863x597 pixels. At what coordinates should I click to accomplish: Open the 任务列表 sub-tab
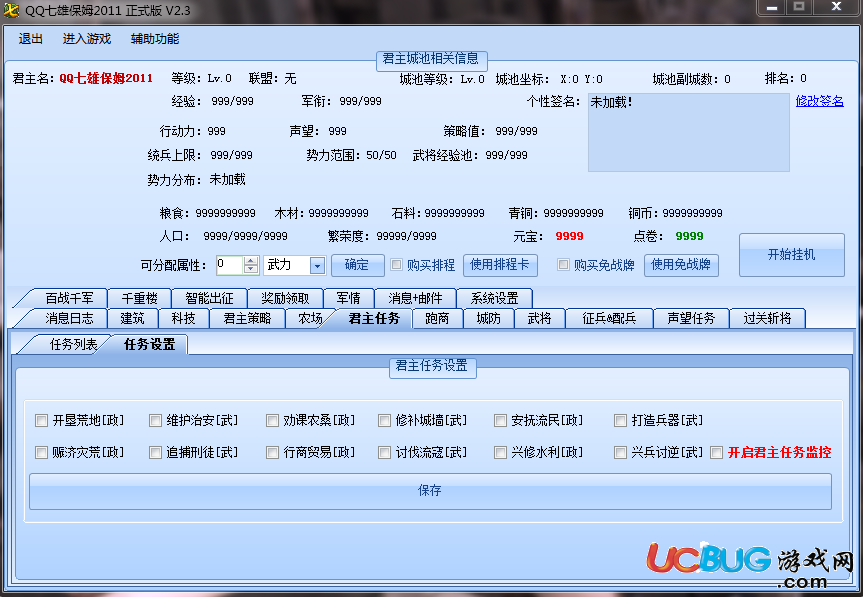(x=72, y=344)
